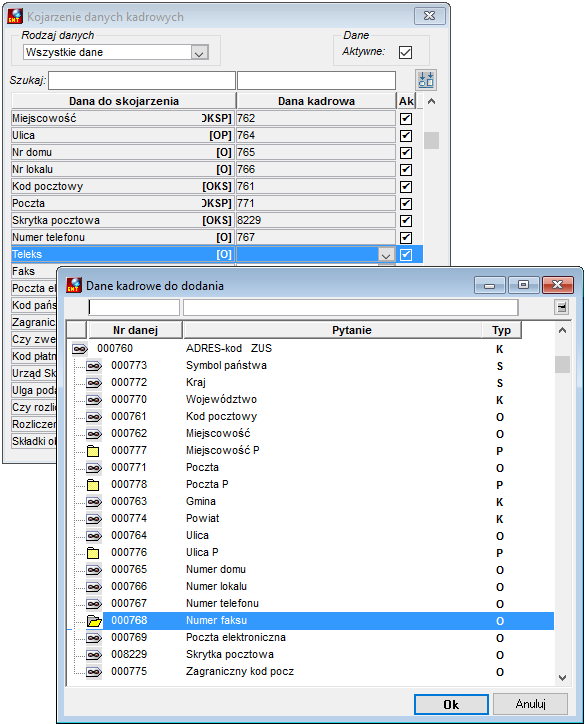Click the link icon for 000761 Kod pocztowy
The image size is (585, 724).
(x=94, y=416)
